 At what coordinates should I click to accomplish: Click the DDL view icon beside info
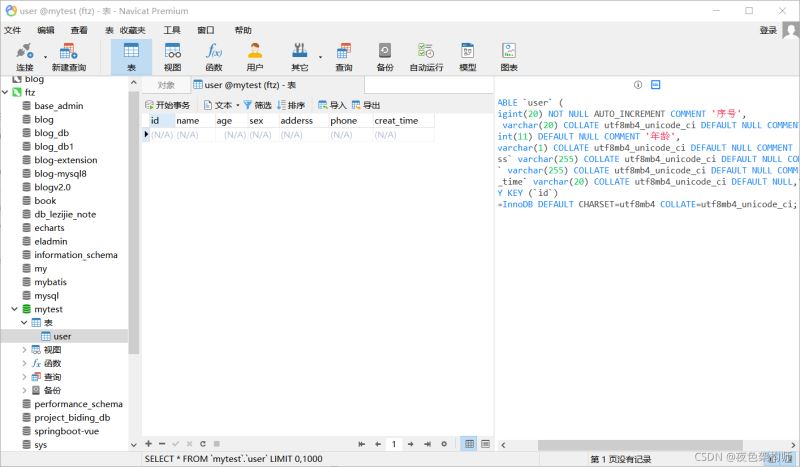click(656, 85)
